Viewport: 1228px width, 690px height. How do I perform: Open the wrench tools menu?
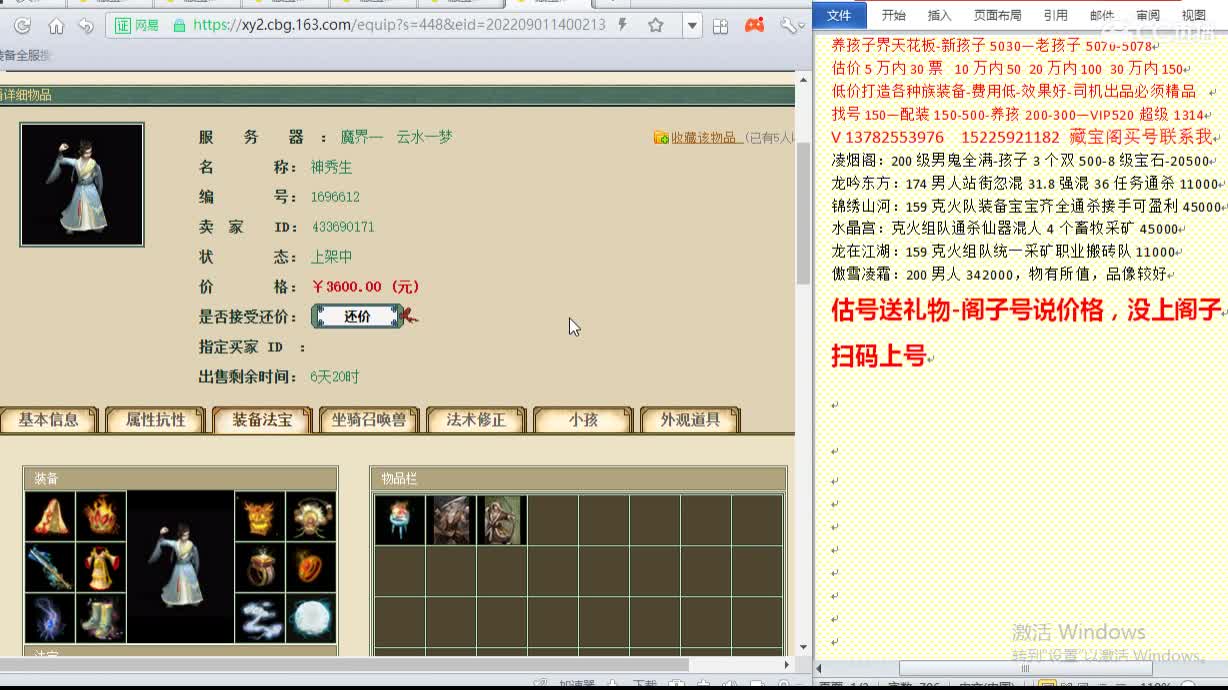[x=790, y=26]
